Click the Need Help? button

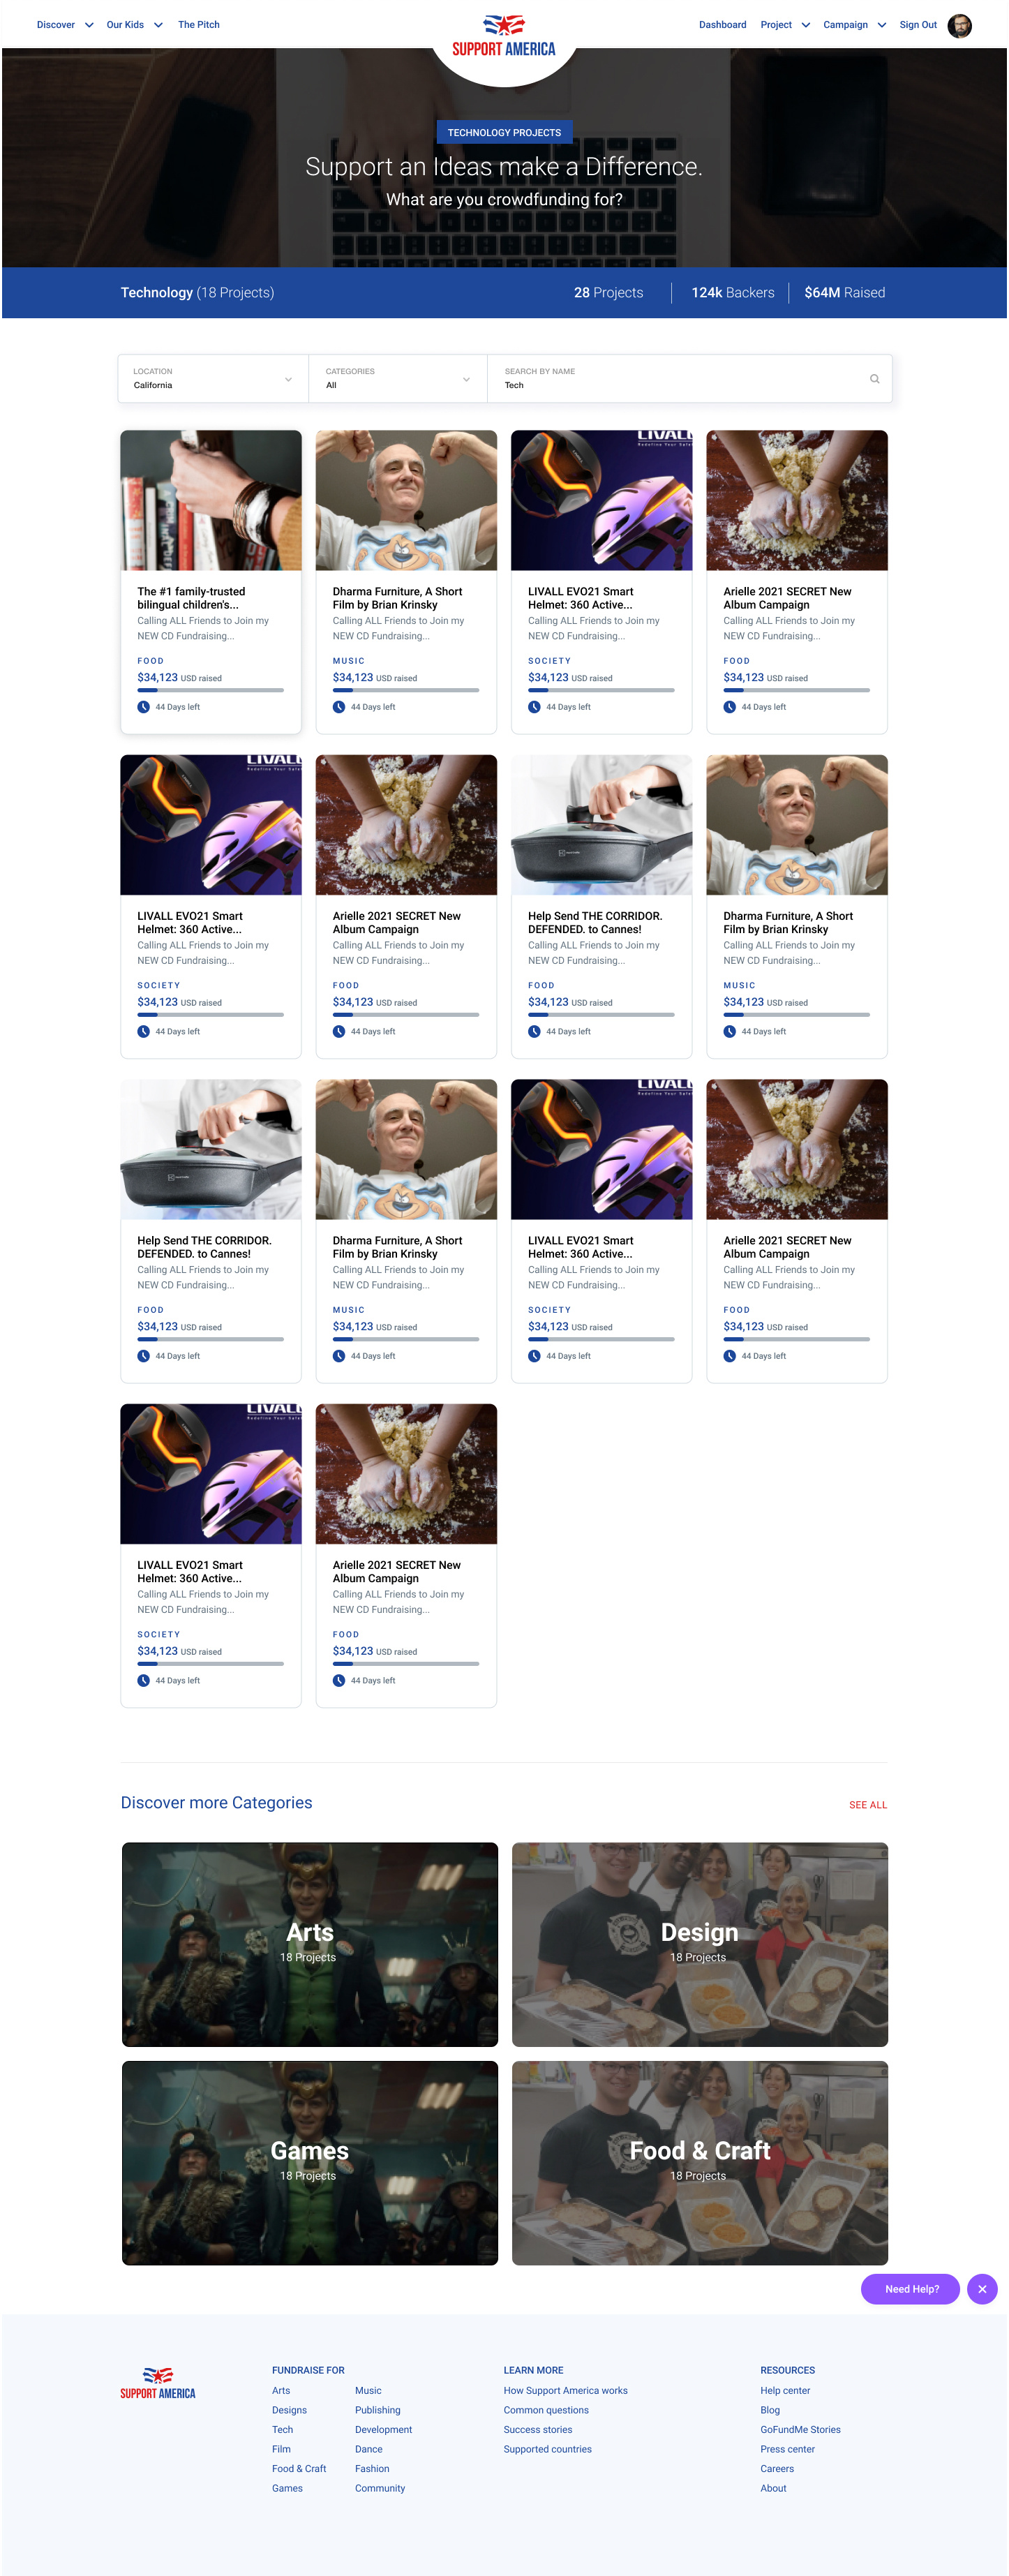911,2289
